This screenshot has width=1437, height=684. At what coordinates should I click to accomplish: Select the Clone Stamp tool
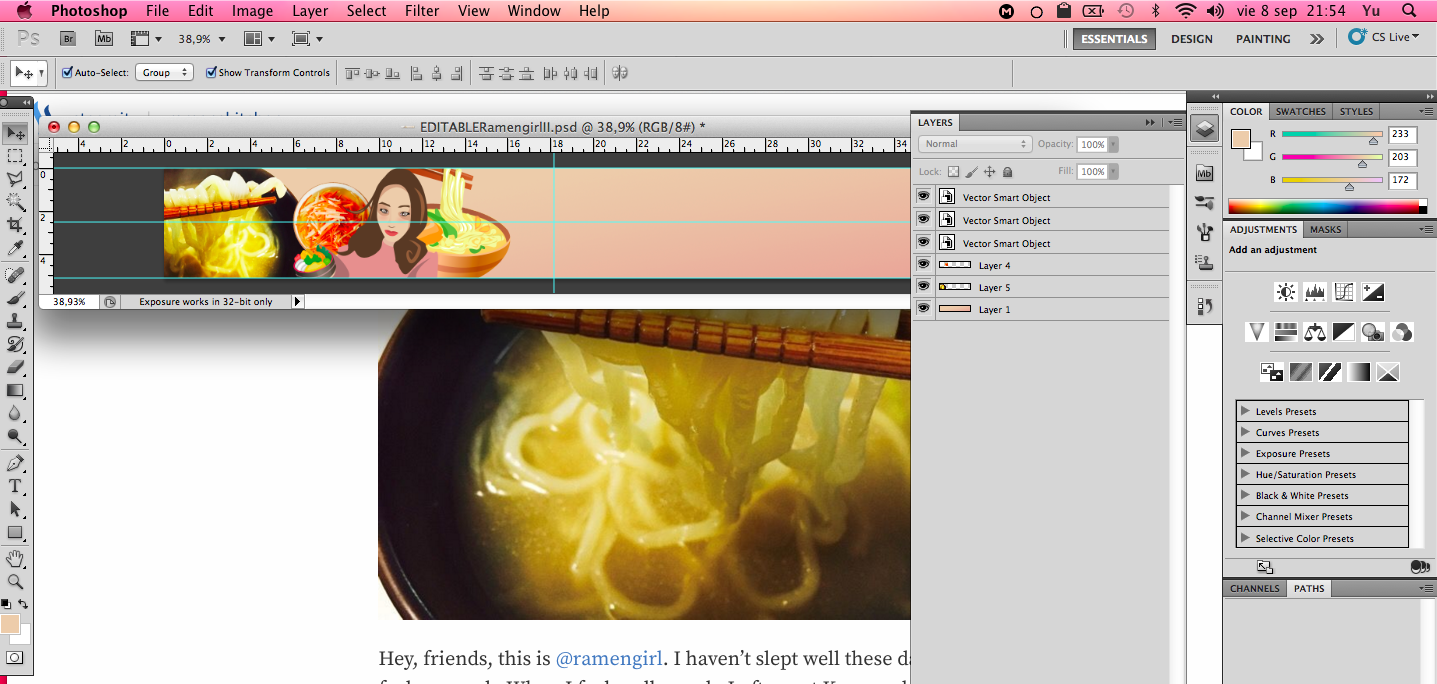point(15,321)
